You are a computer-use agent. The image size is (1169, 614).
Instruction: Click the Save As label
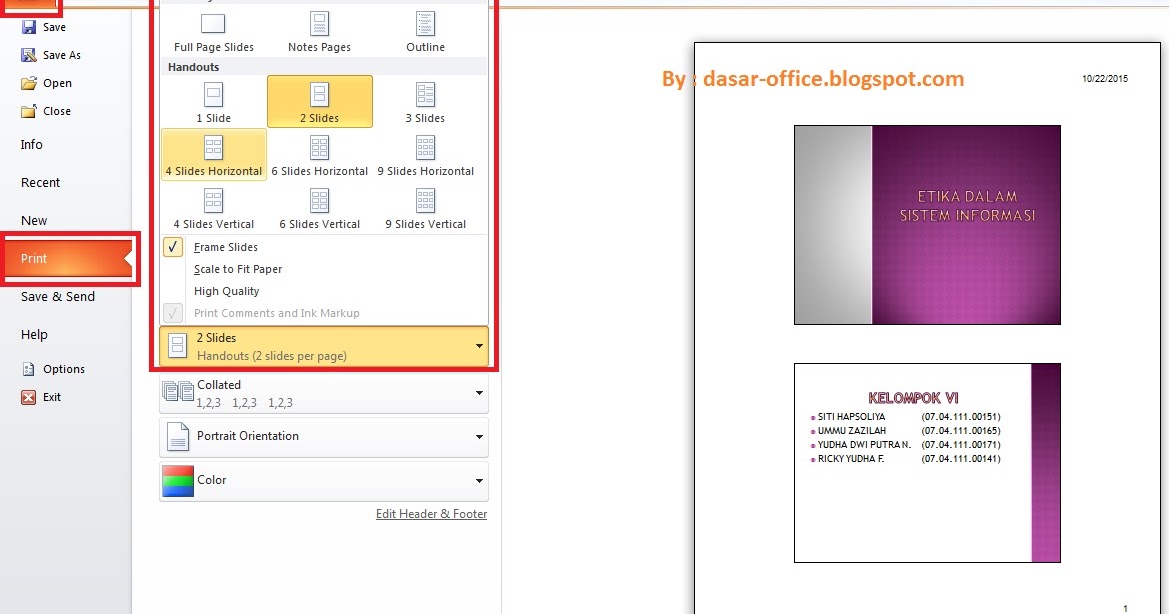click(62, 55)
